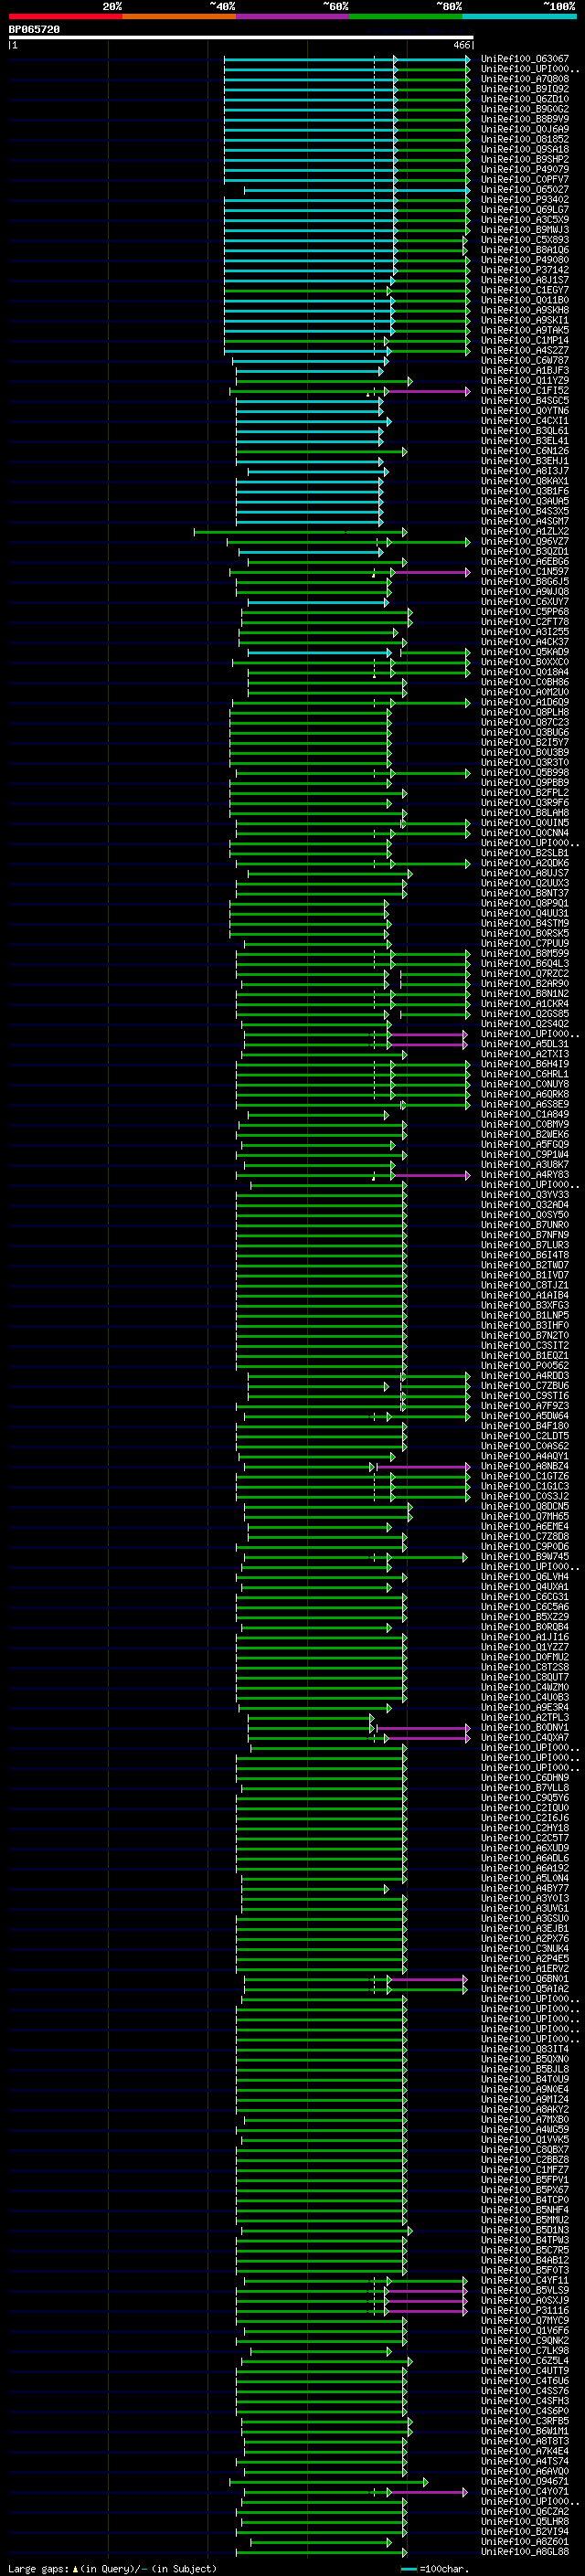Click the green ~80% identity color segment
Viewport: 585px width, 2576px height.
[x=406, y=16]
